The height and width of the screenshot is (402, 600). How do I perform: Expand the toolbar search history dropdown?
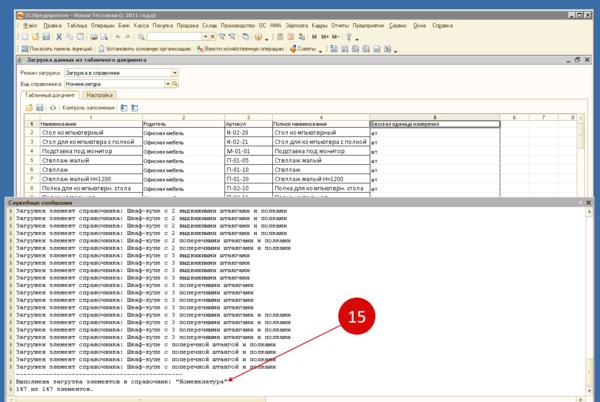click(205, 37)
